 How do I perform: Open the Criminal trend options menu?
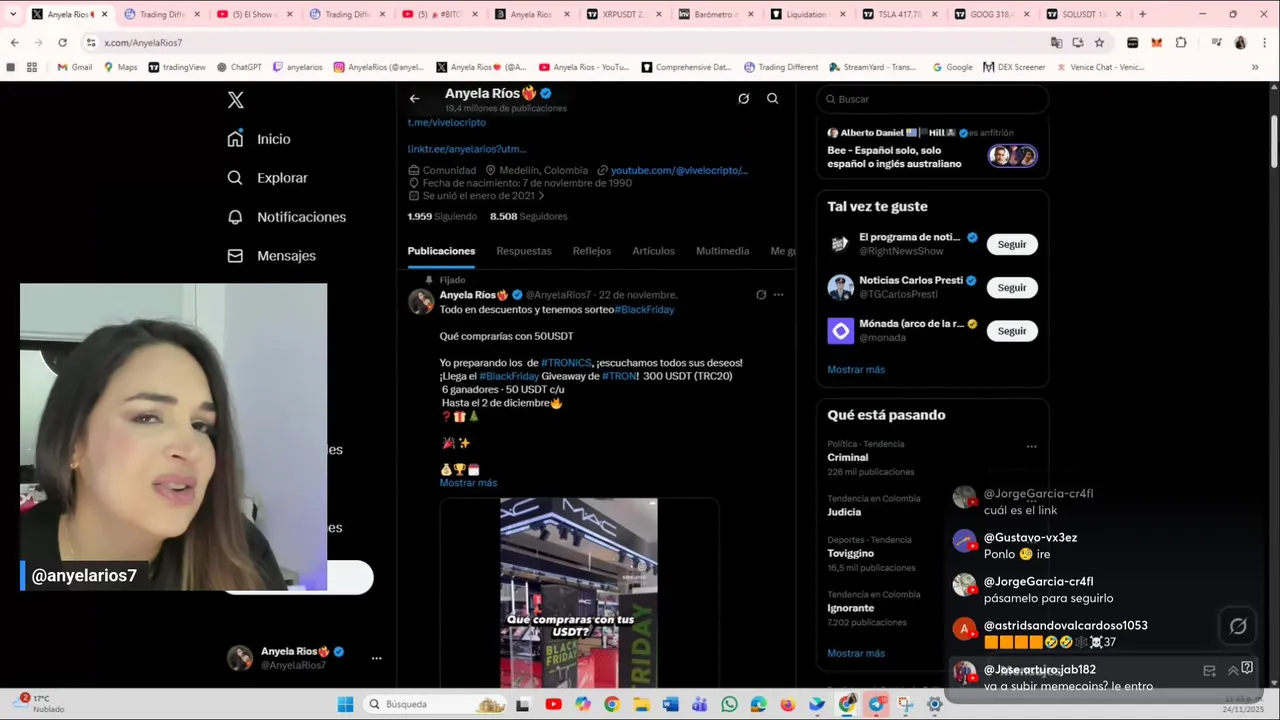[1031, 447]
